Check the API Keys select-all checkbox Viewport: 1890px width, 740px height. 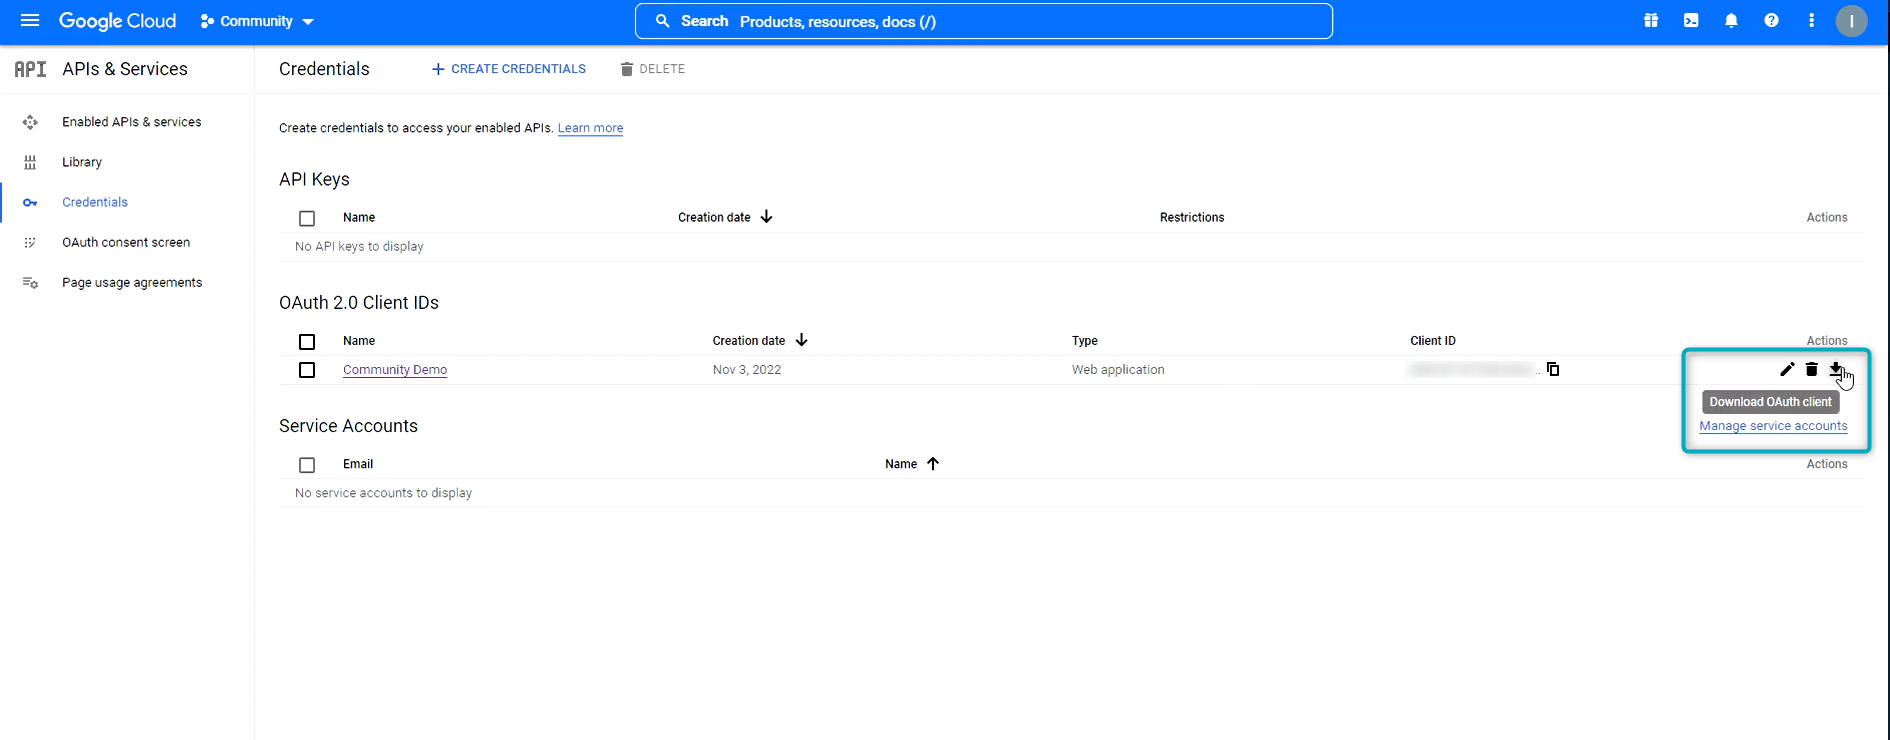pos(307,218)
